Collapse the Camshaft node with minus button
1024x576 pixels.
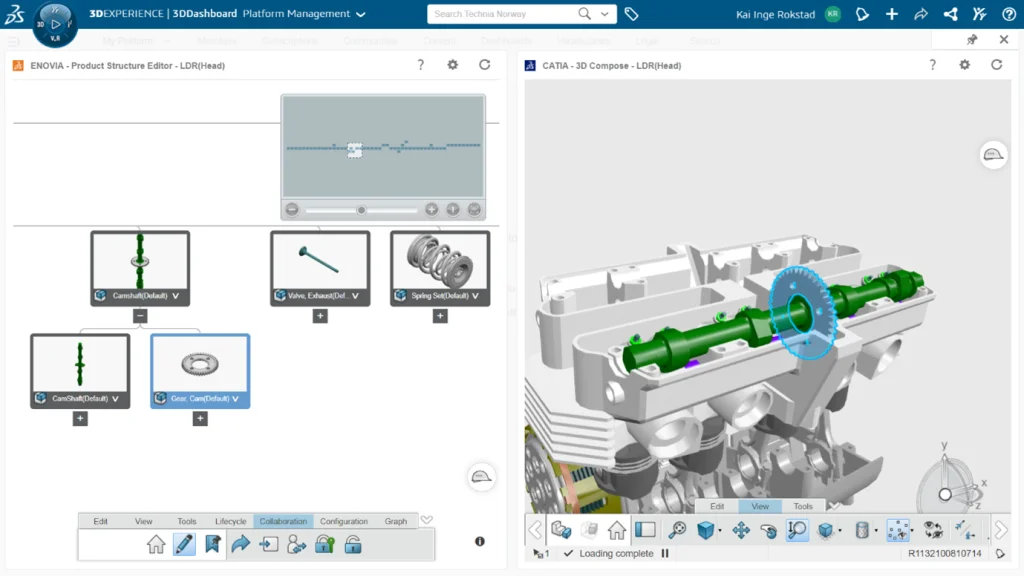coord(140,314)
